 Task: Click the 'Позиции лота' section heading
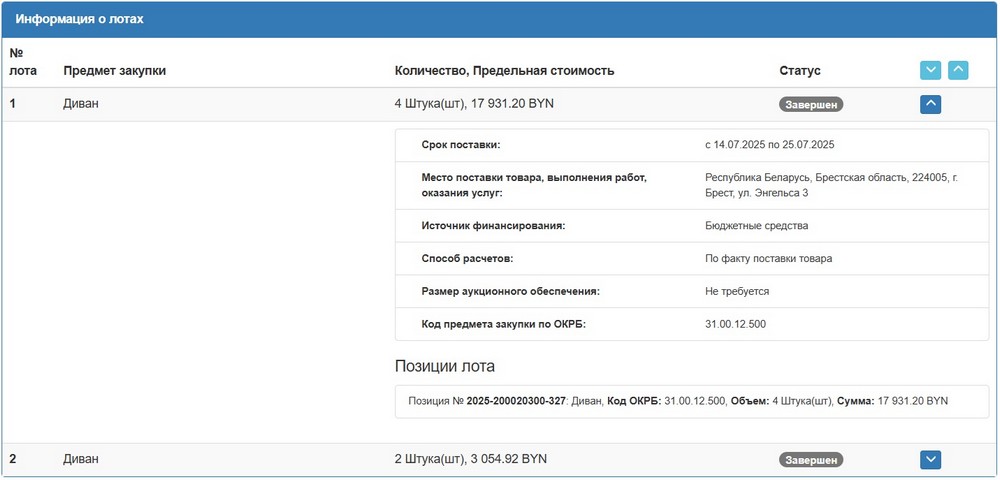click(x=445, y=366)
